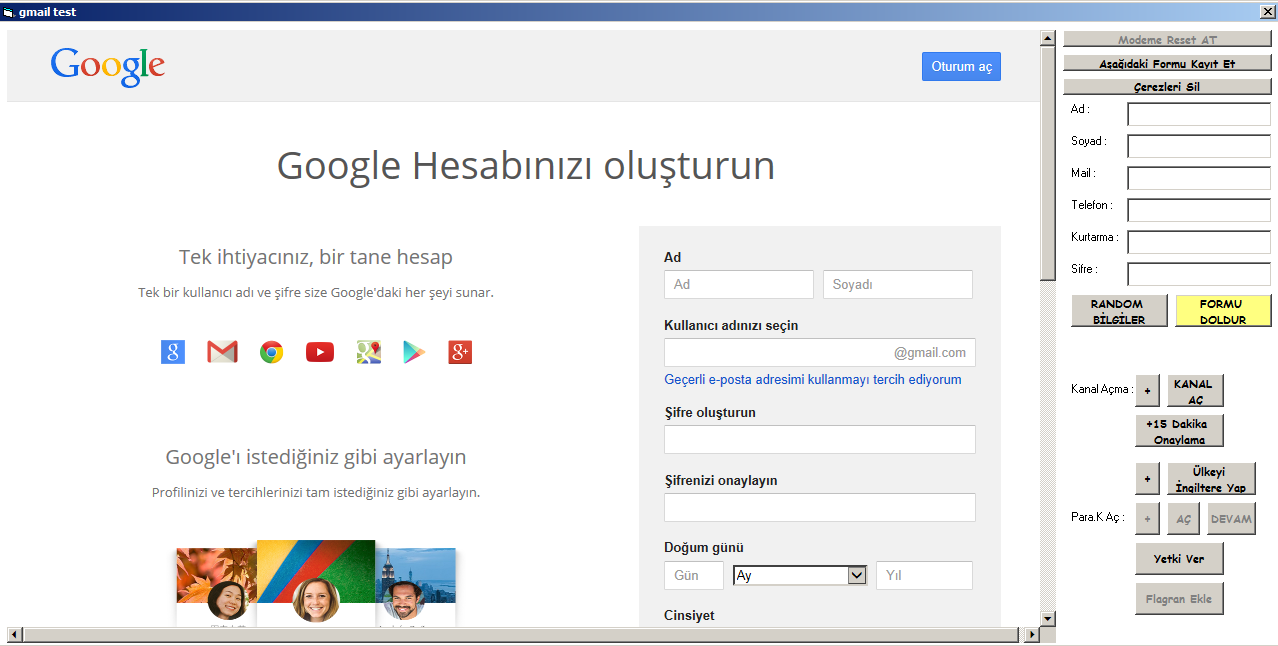Click the Gmail envelope icon
The image size is (1278, 646).
coord(222,352)
